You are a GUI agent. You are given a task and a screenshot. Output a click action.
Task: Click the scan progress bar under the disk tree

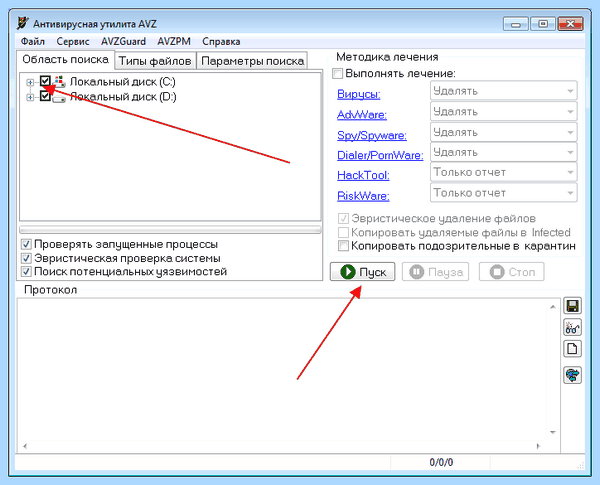(x=170, y=230)
